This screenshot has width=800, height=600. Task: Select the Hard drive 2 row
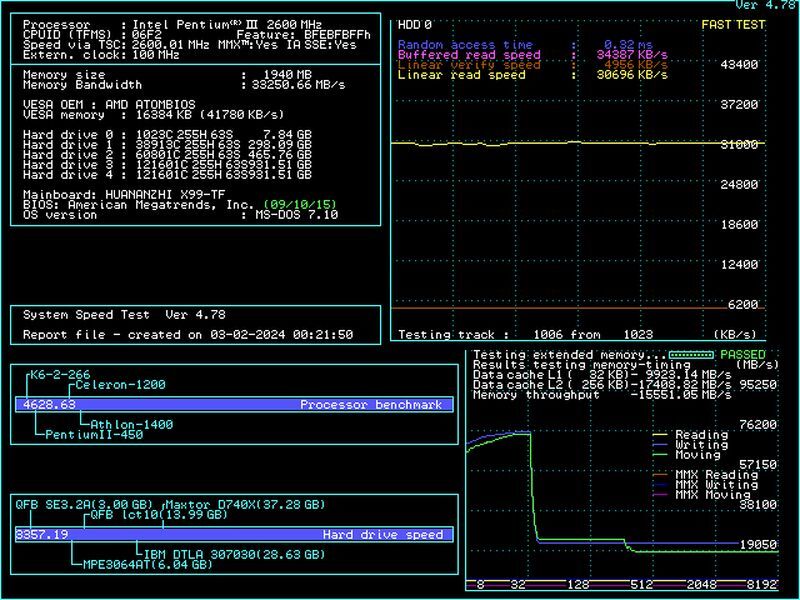click(x=167, y=155)
